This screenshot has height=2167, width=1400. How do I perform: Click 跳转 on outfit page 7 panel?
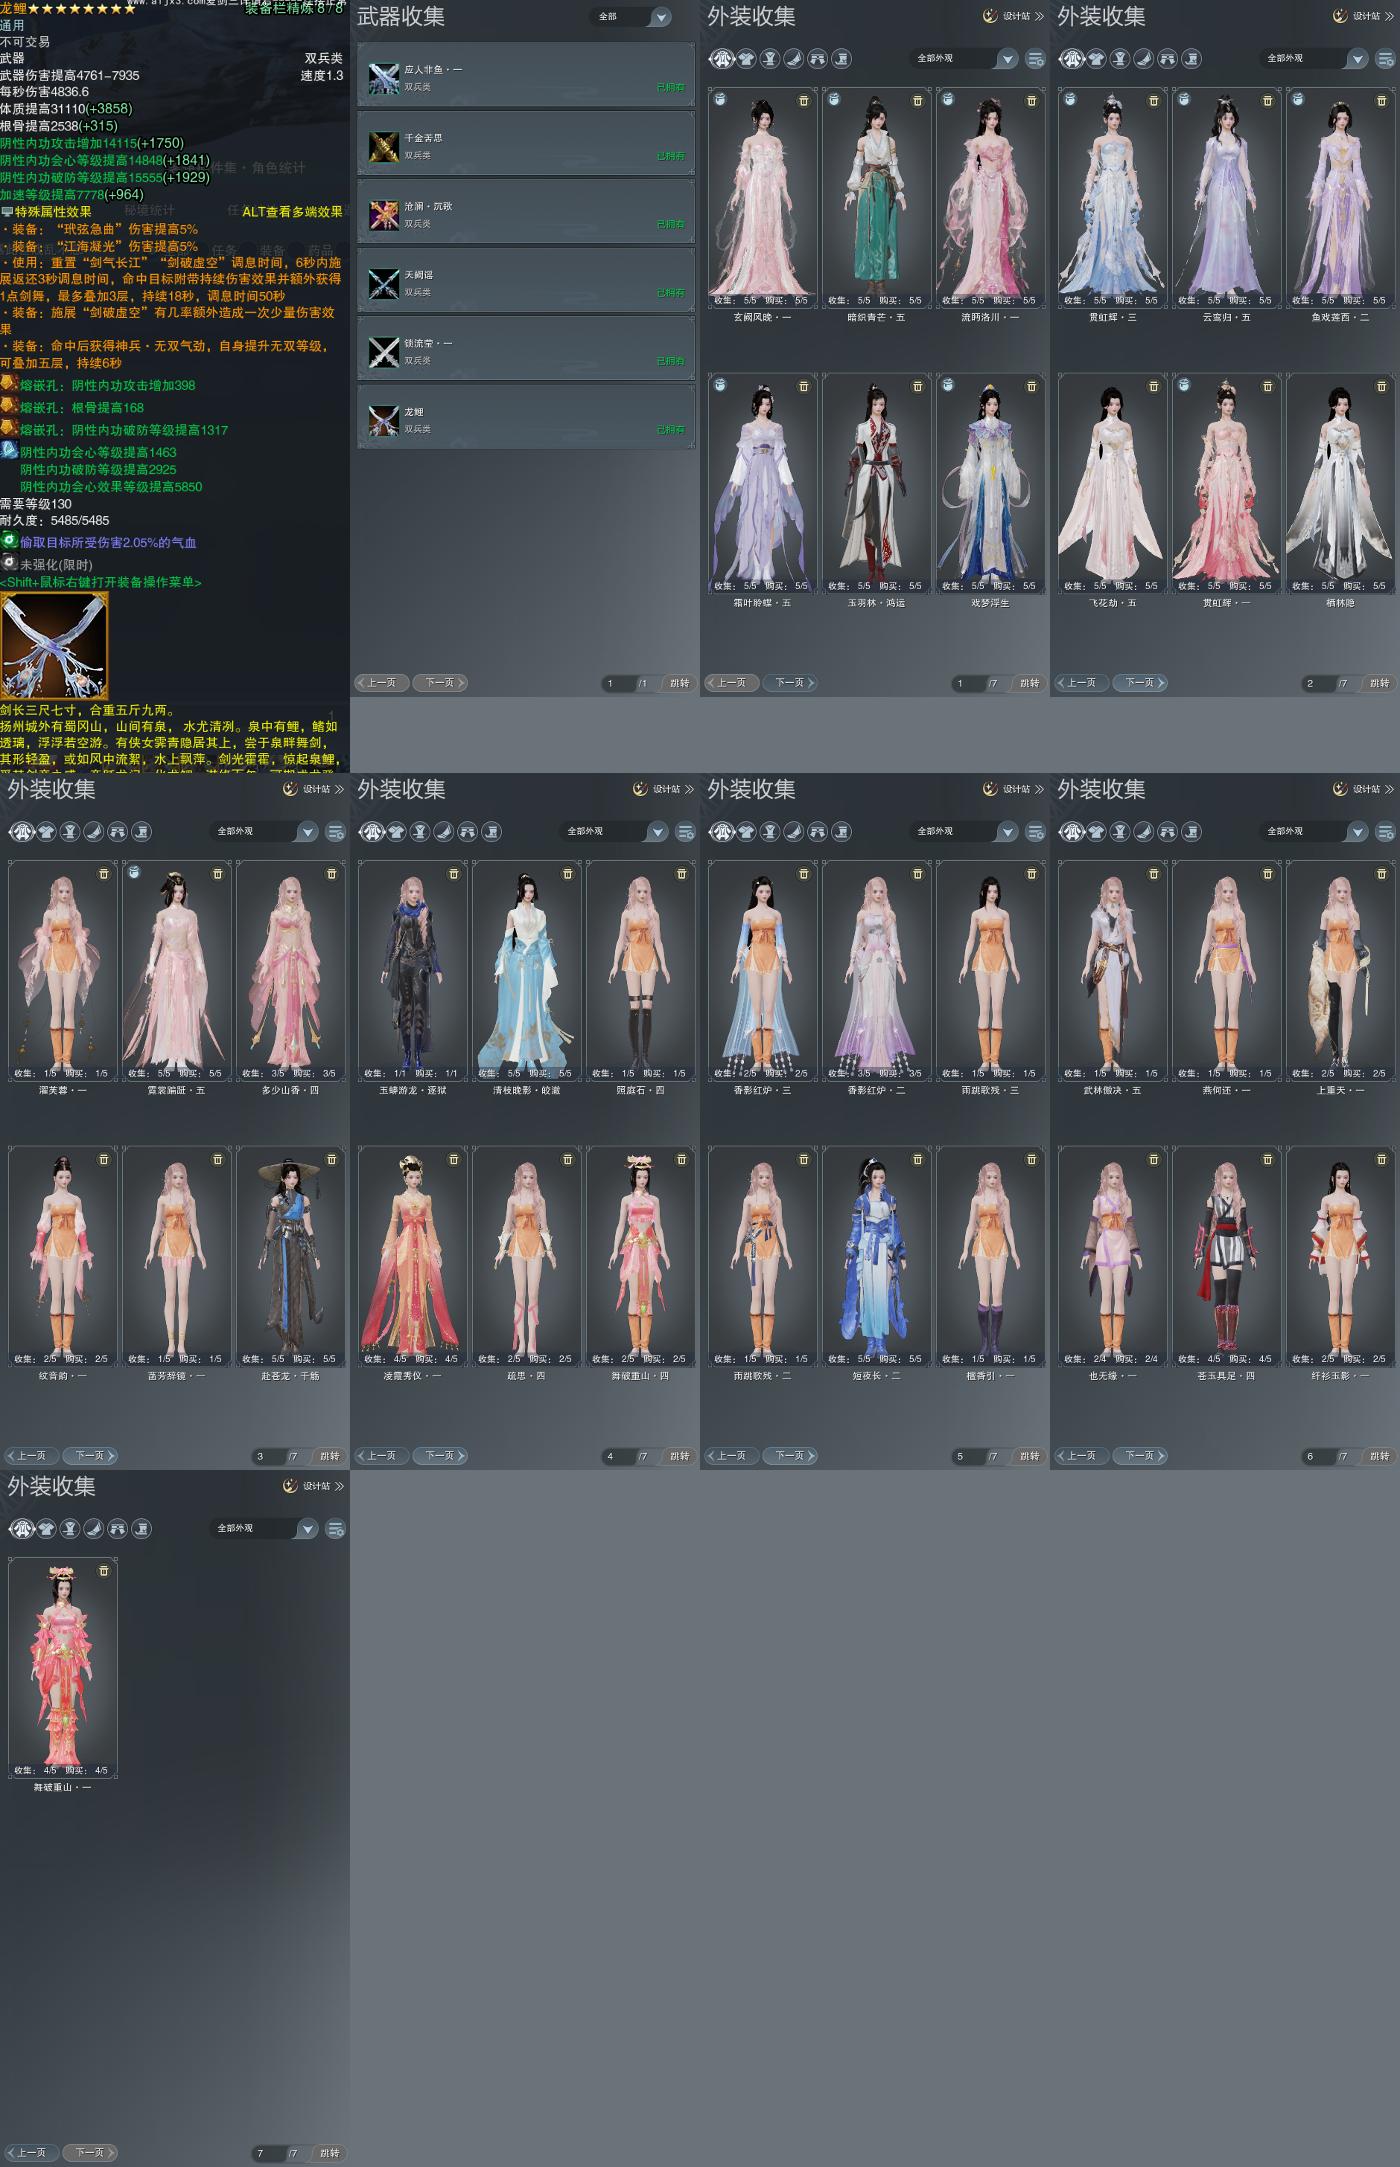pyautogui.click(x=329, y=2153)
